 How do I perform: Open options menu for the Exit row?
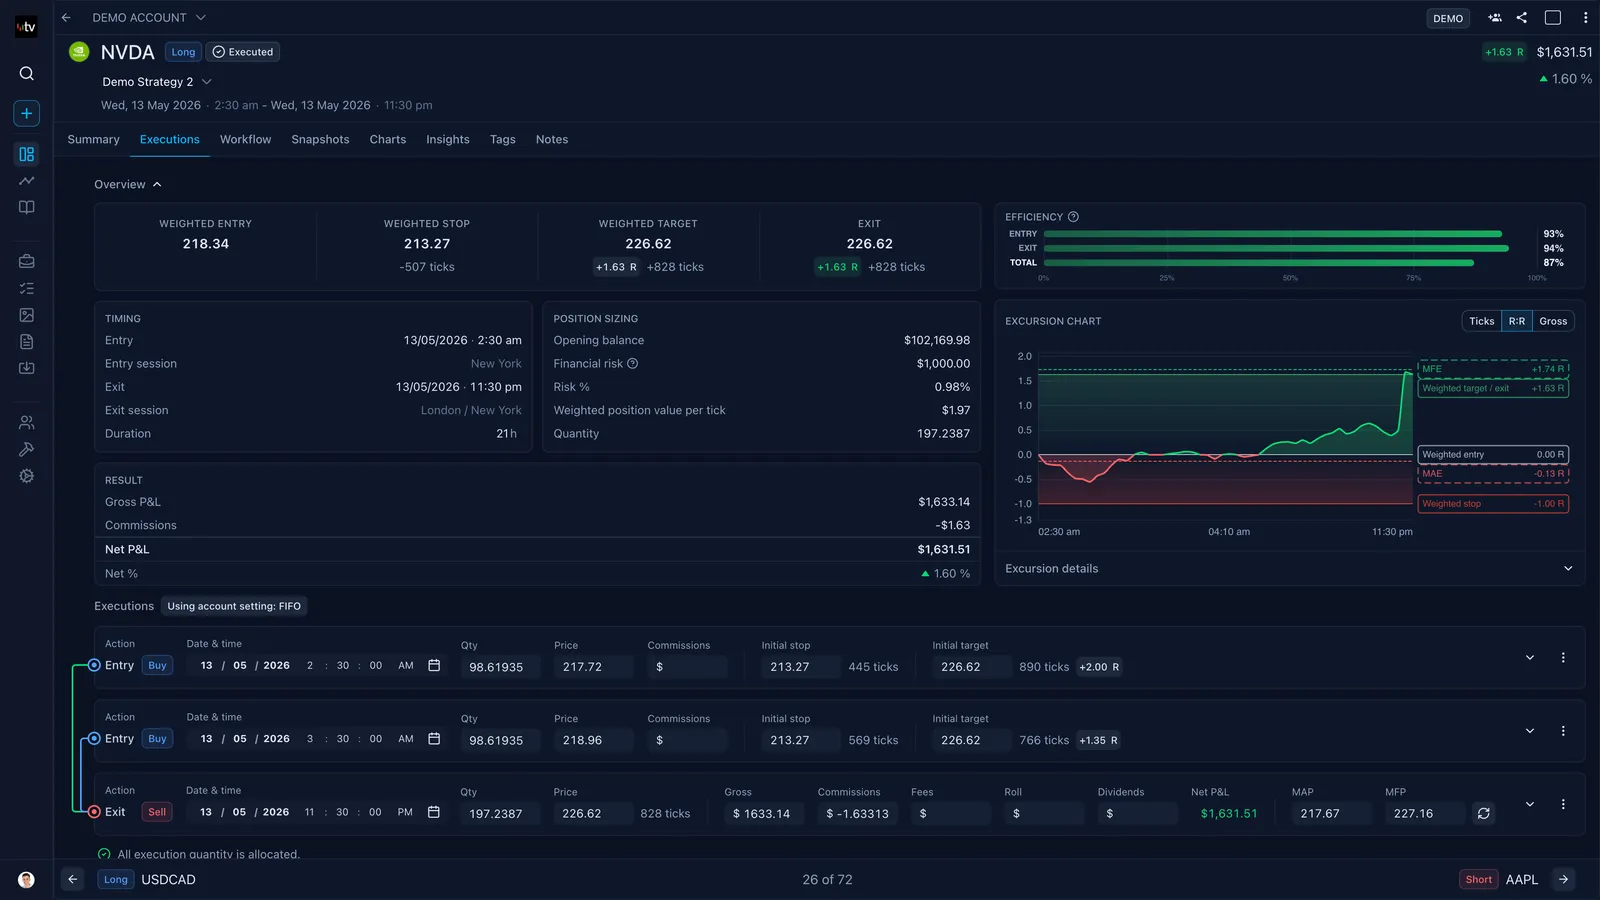(x=1563, y=804)
